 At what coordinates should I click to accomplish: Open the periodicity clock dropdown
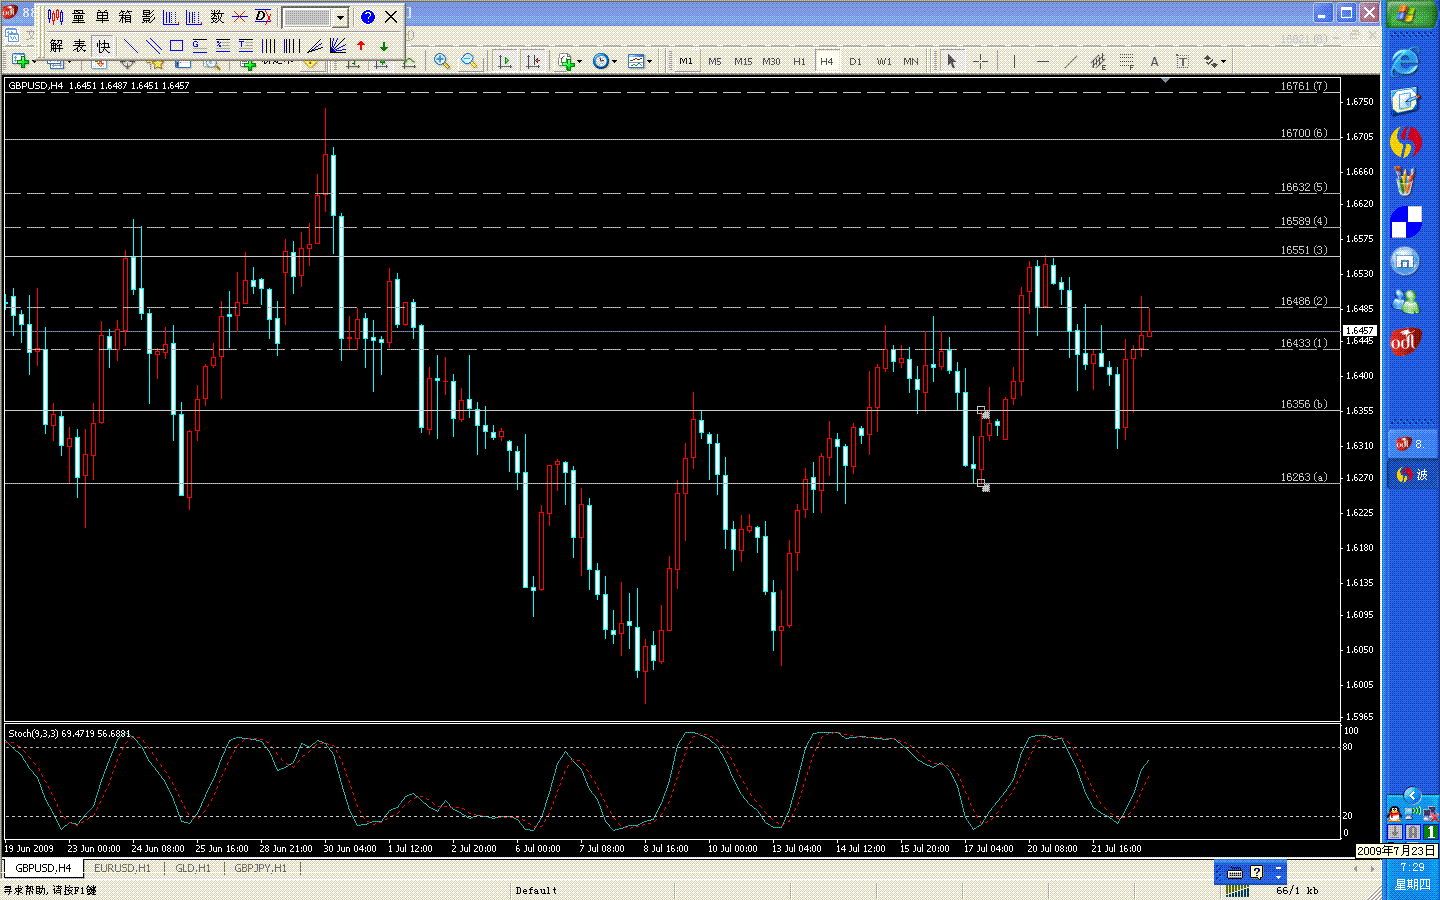[604, 61]
